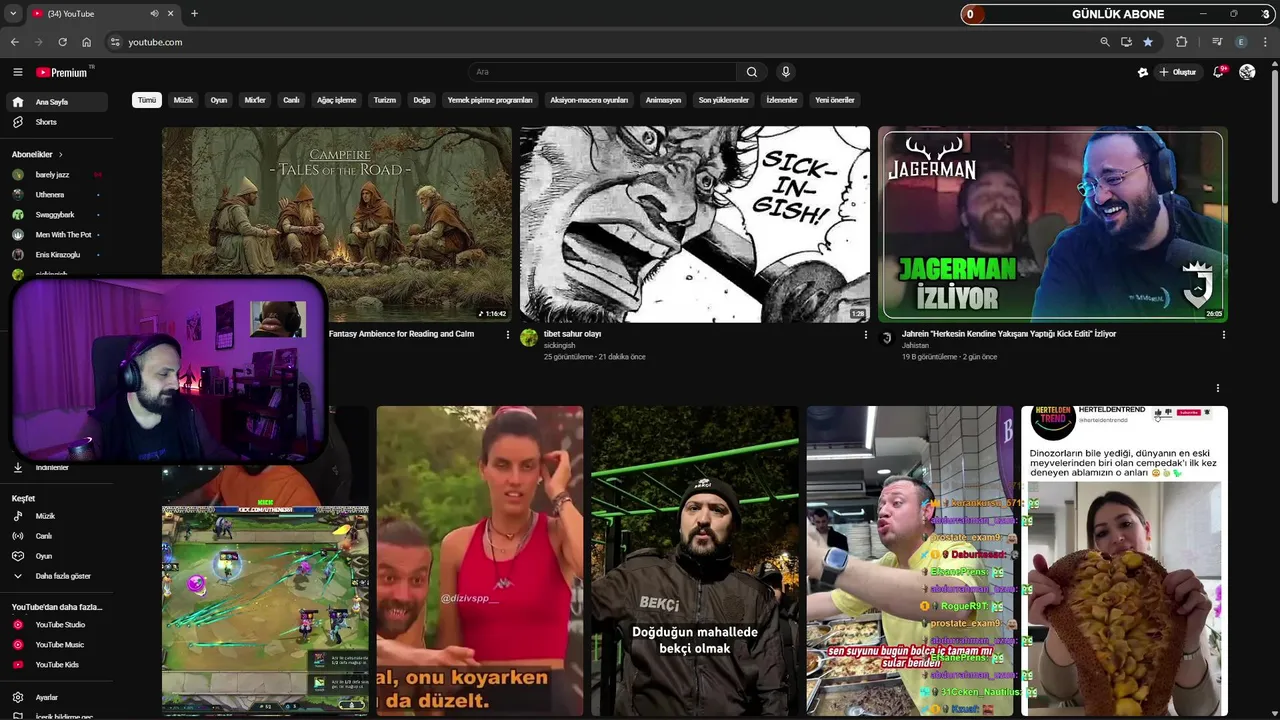Viewport: 1280px width, 720px height.
Task: Click the youtube.com address bar
Action: [x=600, y=42]
